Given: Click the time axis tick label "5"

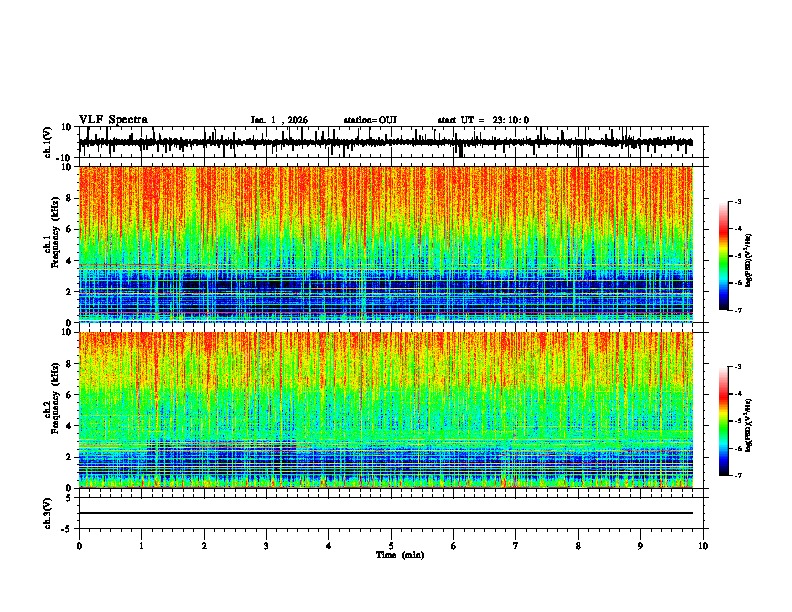Looking at the screenshot, I should [x=391, y=546].
